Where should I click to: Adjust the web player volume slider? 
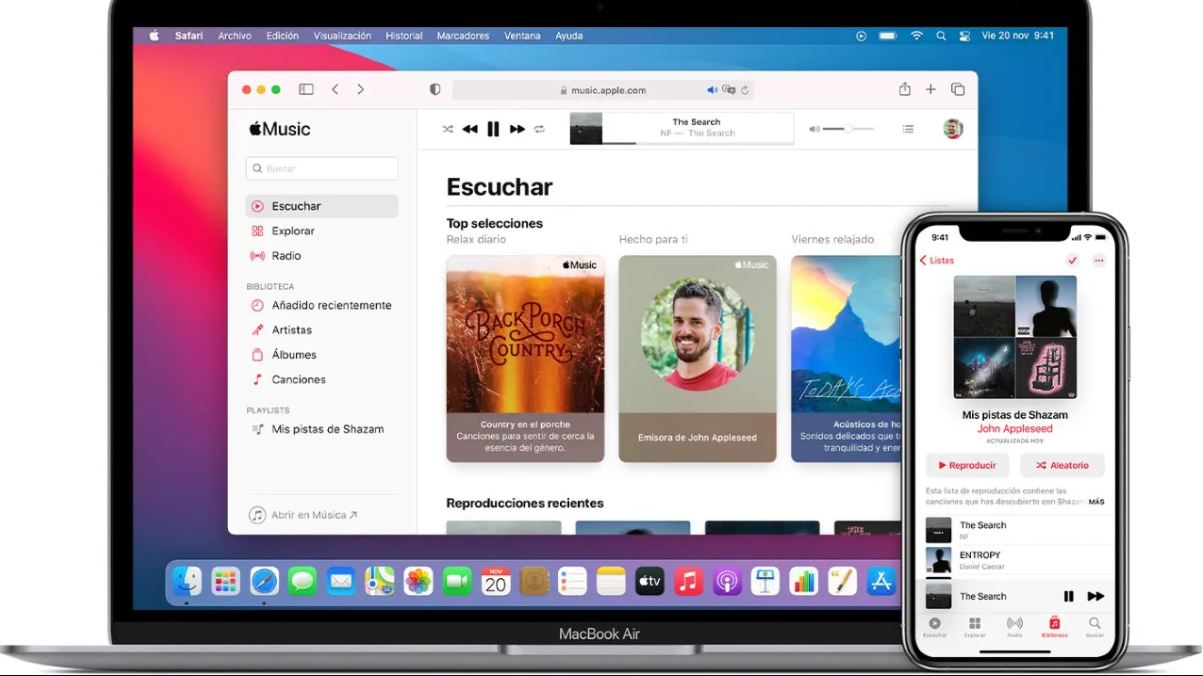tap(848, 129)
